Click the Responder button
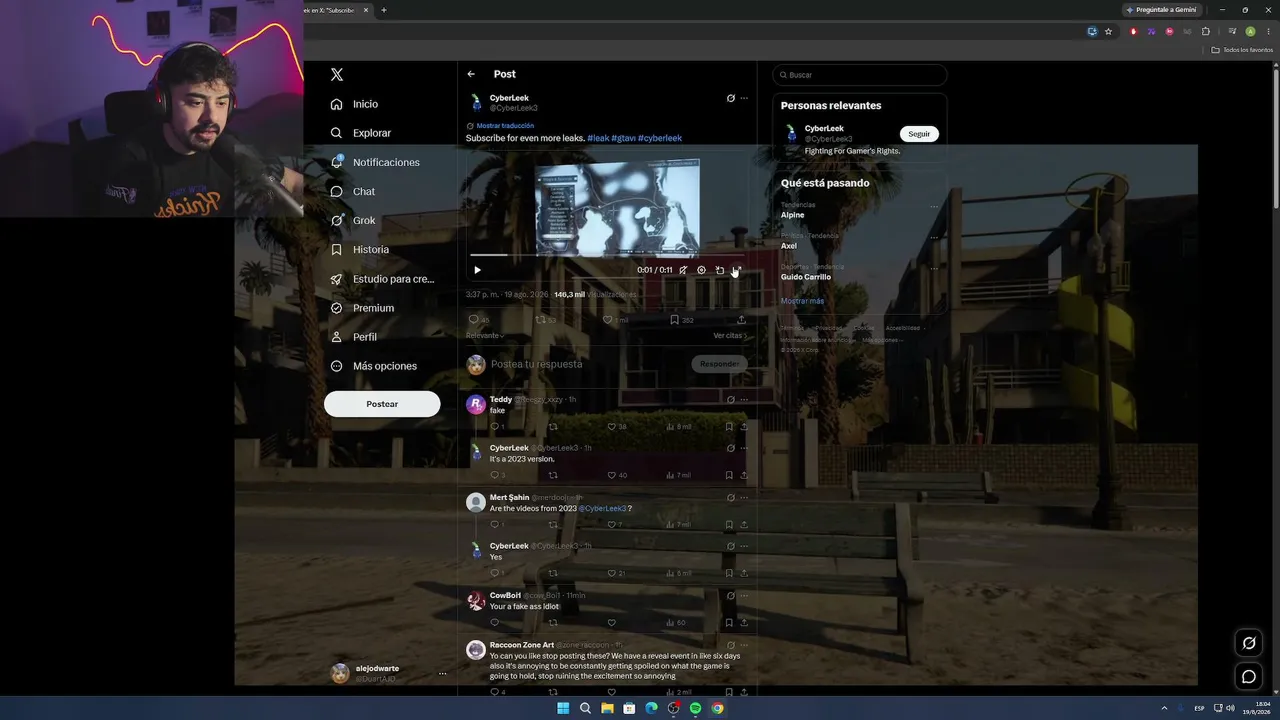The width and height of the screenshot is (1280, 720). pos(719,364)
